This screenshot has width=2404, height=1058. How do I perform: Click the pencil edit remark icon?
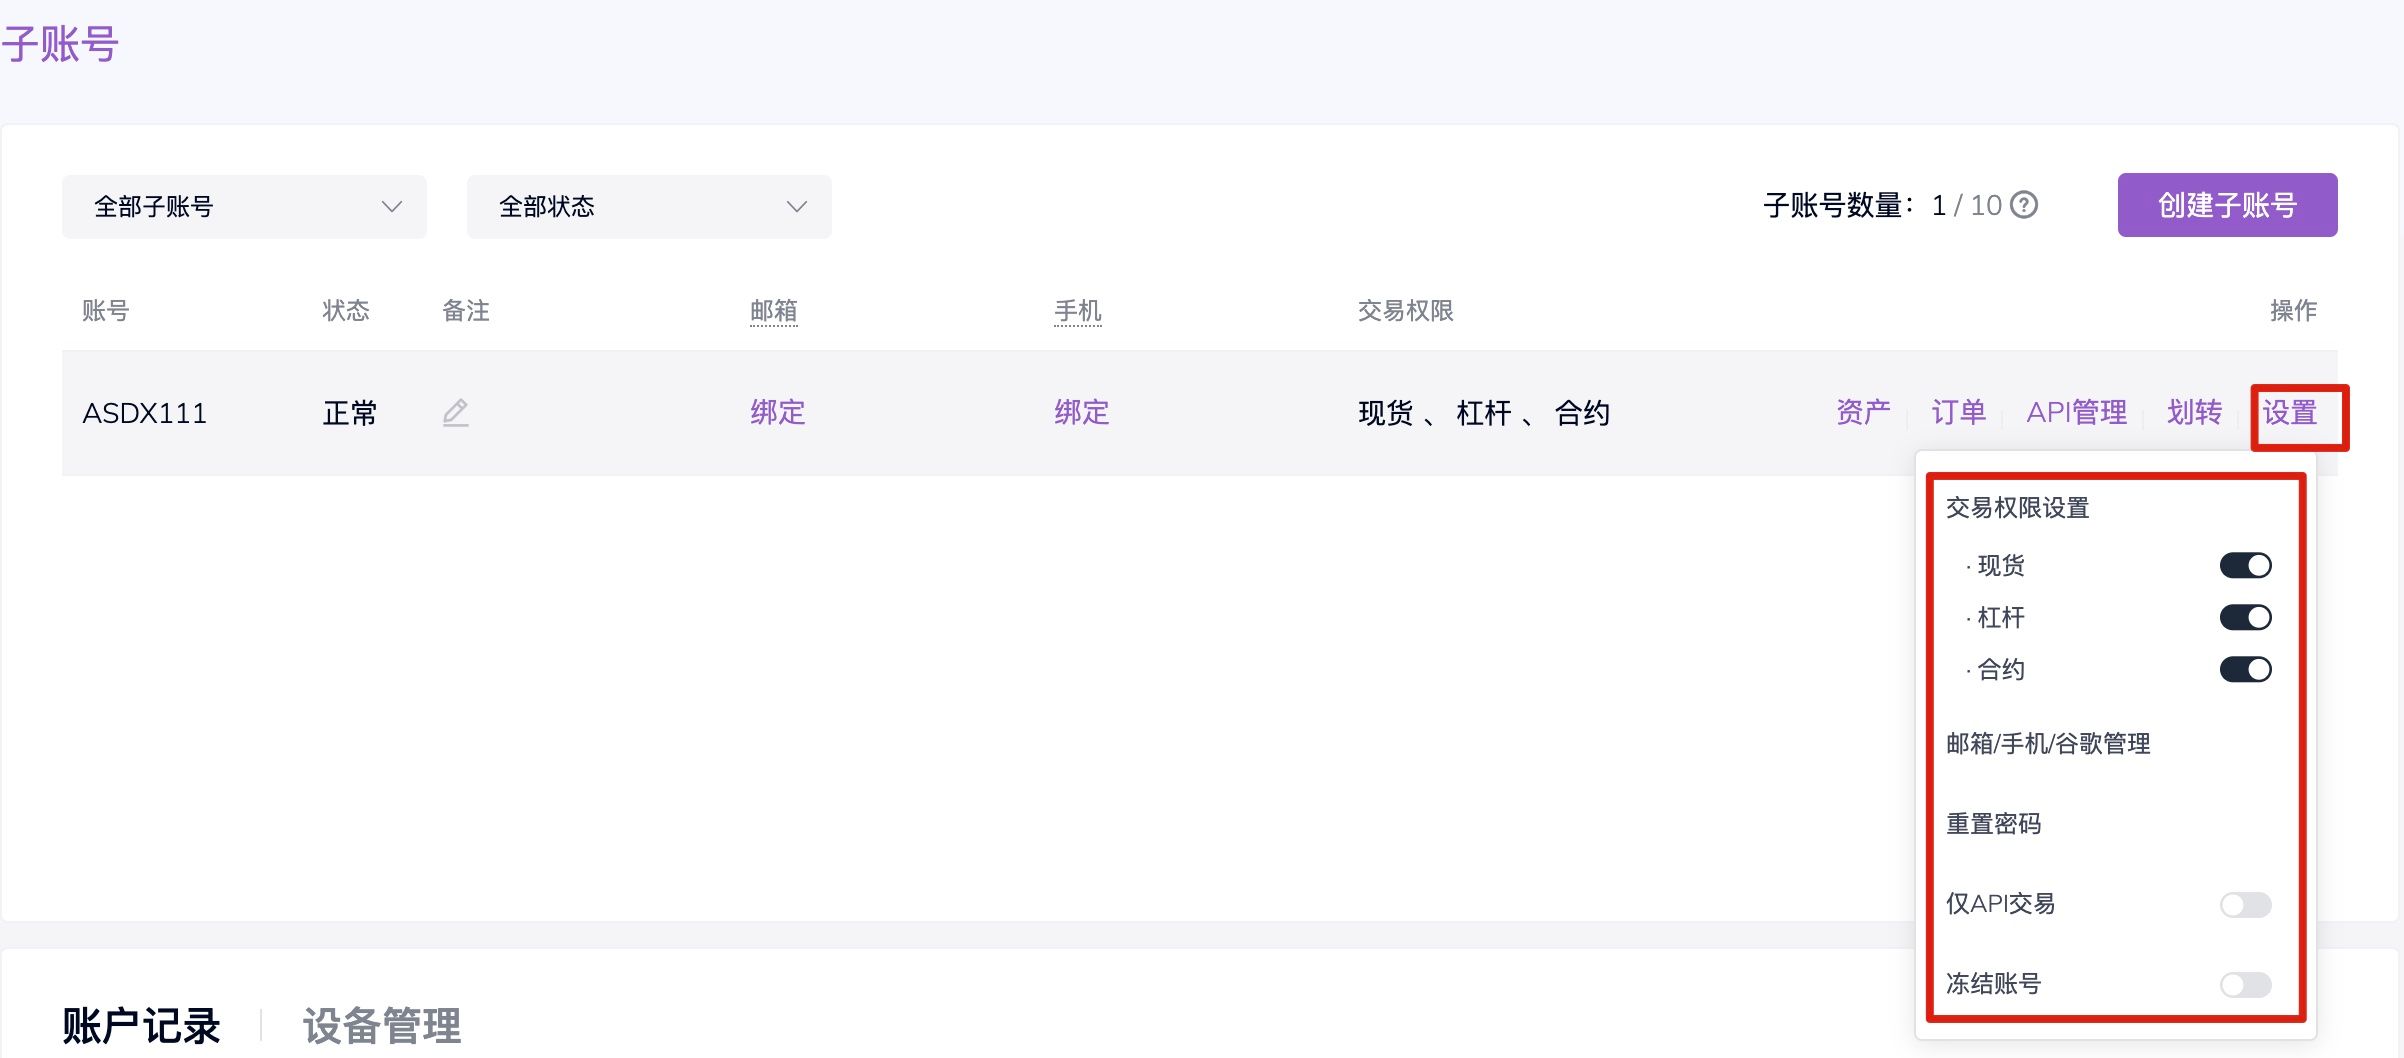tap(456, 412)
